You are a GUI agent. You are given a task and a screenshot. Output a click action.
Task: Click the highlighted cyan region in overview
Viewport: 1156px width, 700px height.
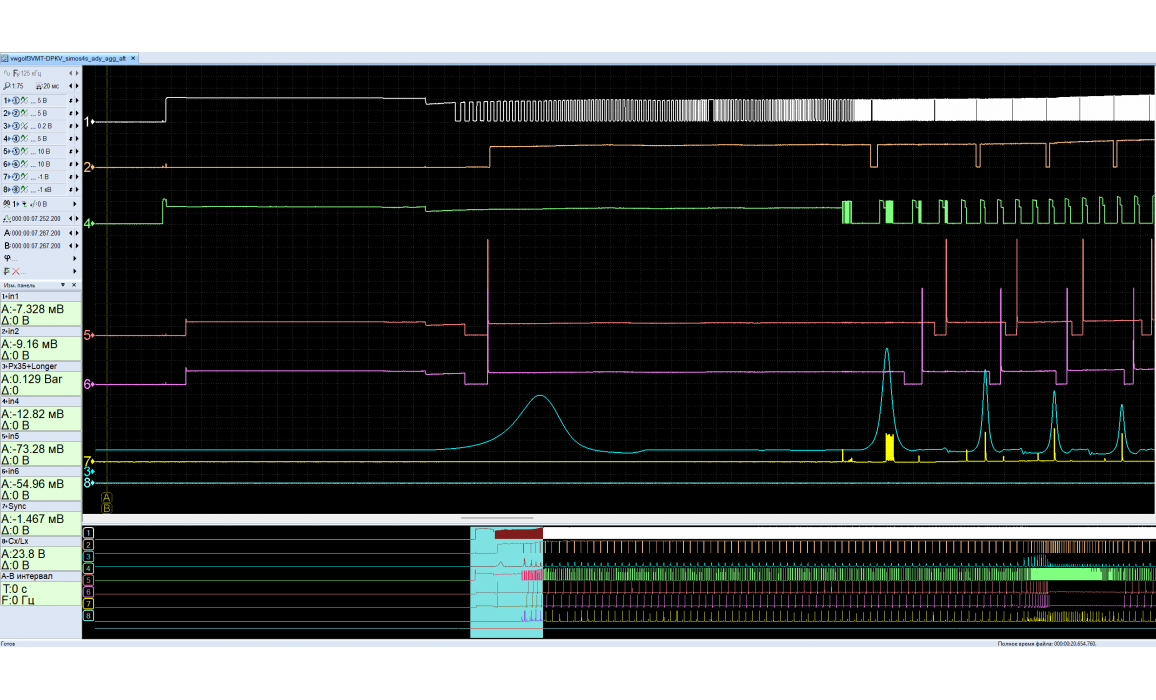click(506, 600)
